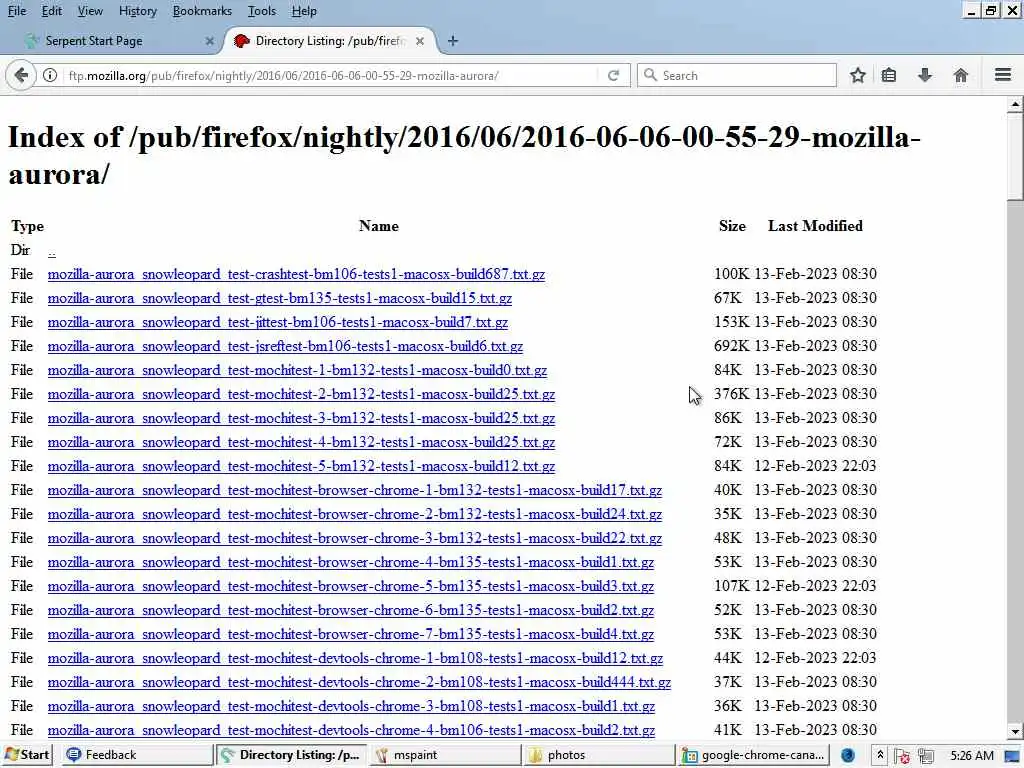The height and width of the screenshot is (768, 1024).
Task: Open test-crashtest-bm106 build687 file link
Action: pyautogui.click(x=296, y=274)
